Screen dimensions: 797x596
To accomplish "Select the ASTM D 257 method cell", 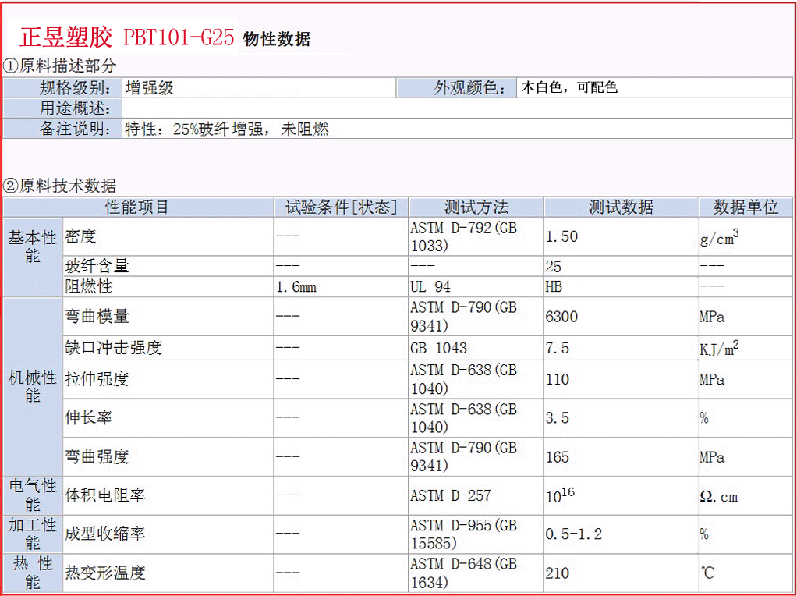I will (x=450, y=496).
